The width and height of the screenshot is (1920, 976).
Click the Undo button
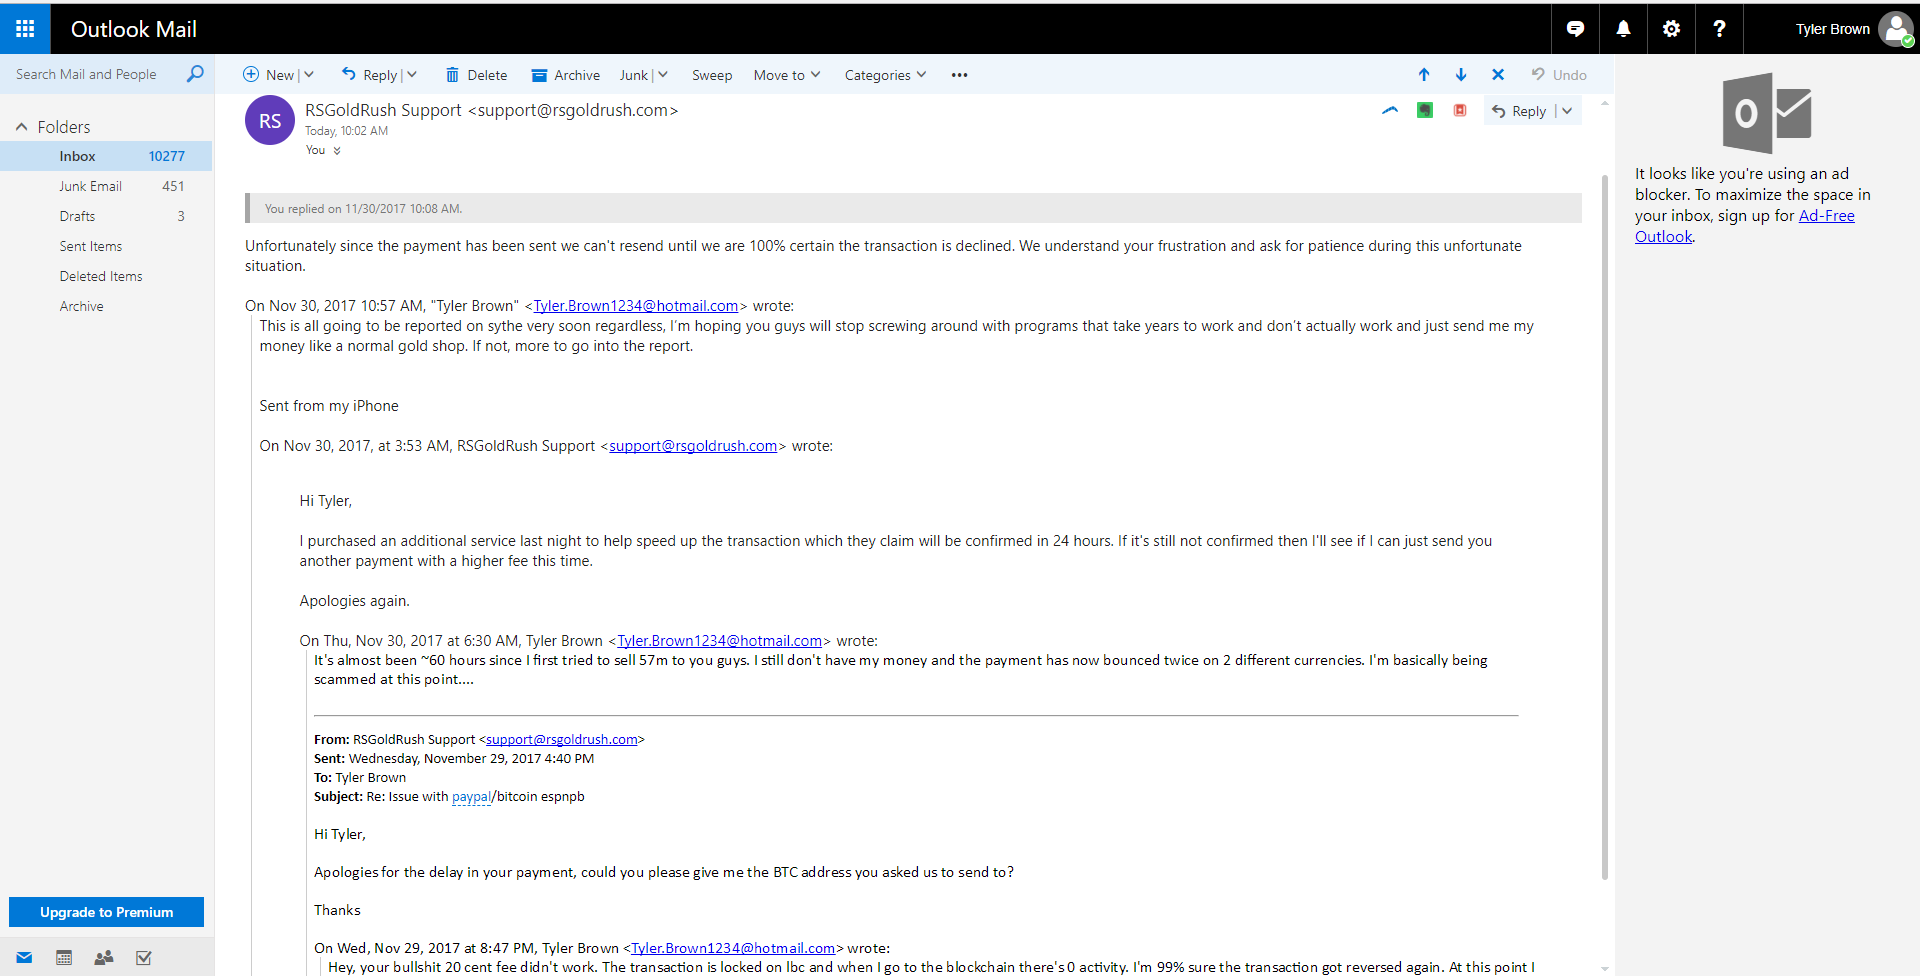tap(1559, 75)
